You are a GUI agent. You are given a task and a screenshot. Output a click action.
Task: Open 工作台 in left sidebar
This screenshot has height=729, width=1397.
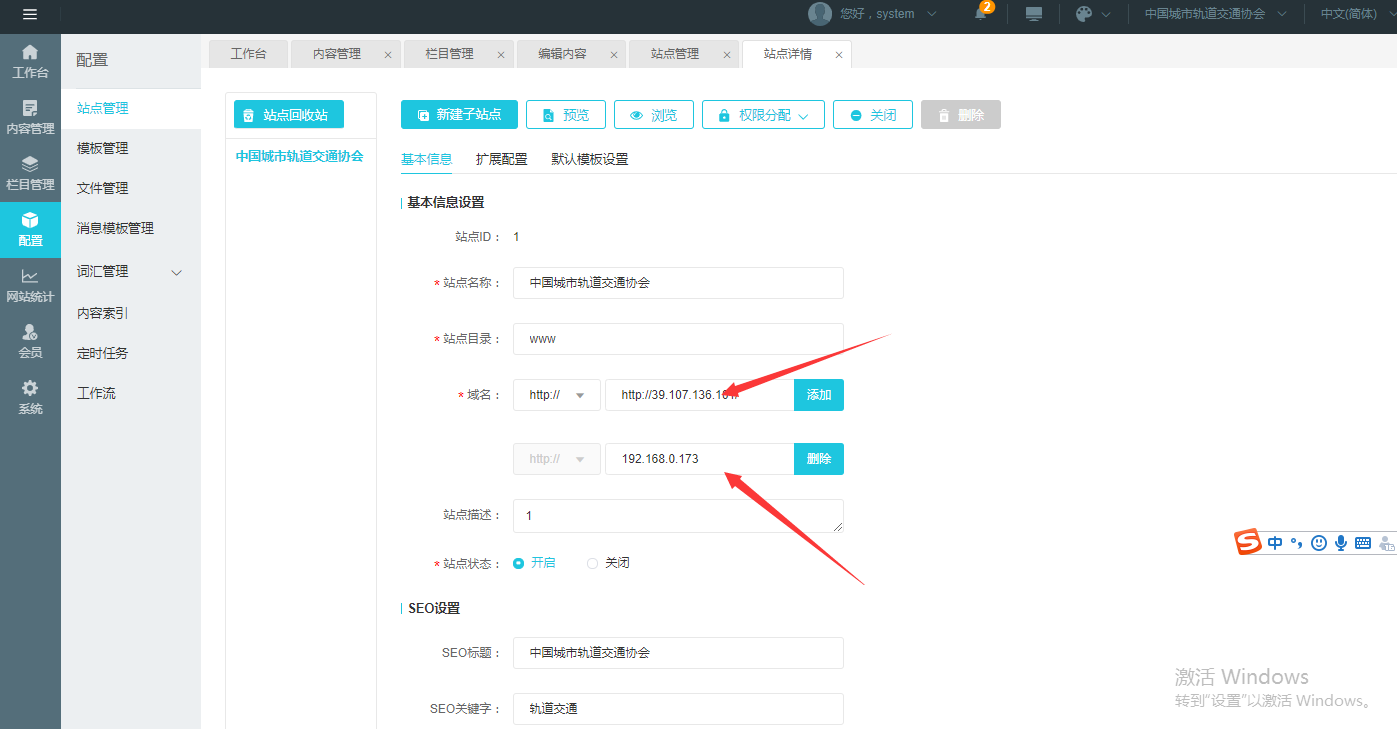tap(30, 61)
